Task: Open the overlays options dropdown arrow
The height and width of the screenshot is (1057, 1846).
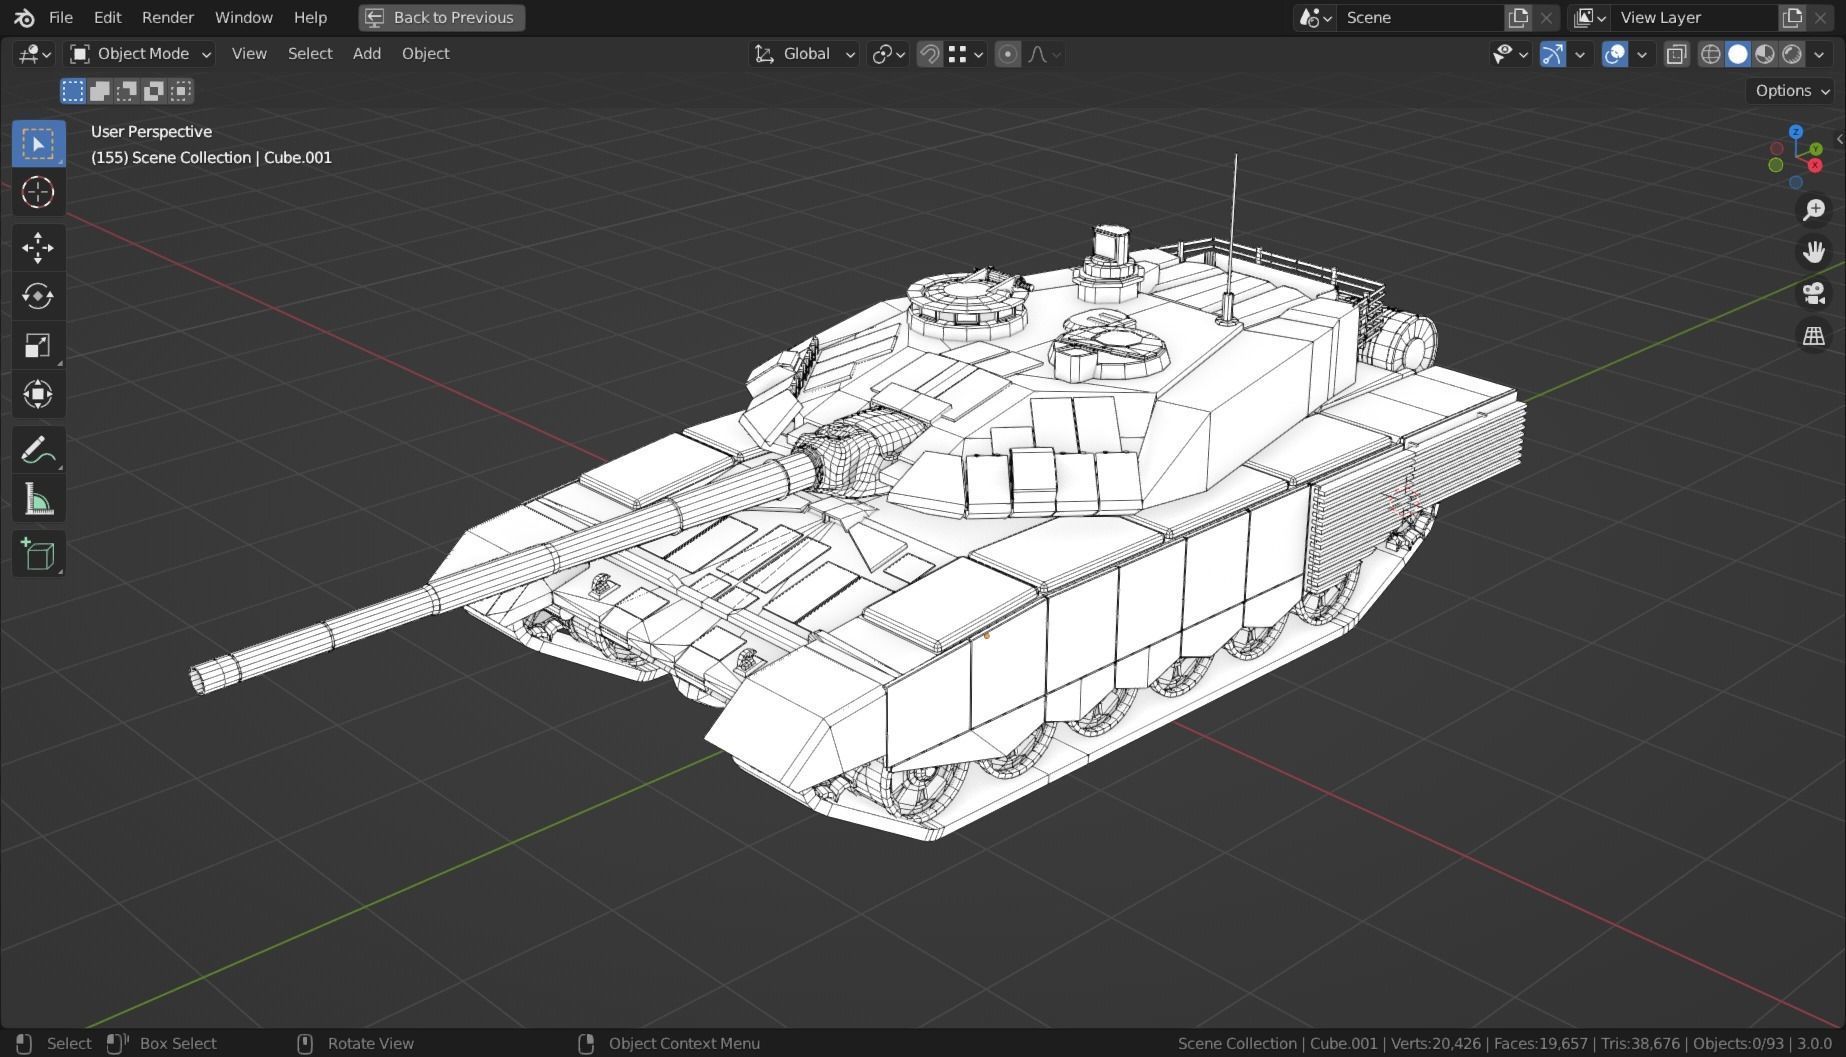Action: click(x=1642, y=54)
